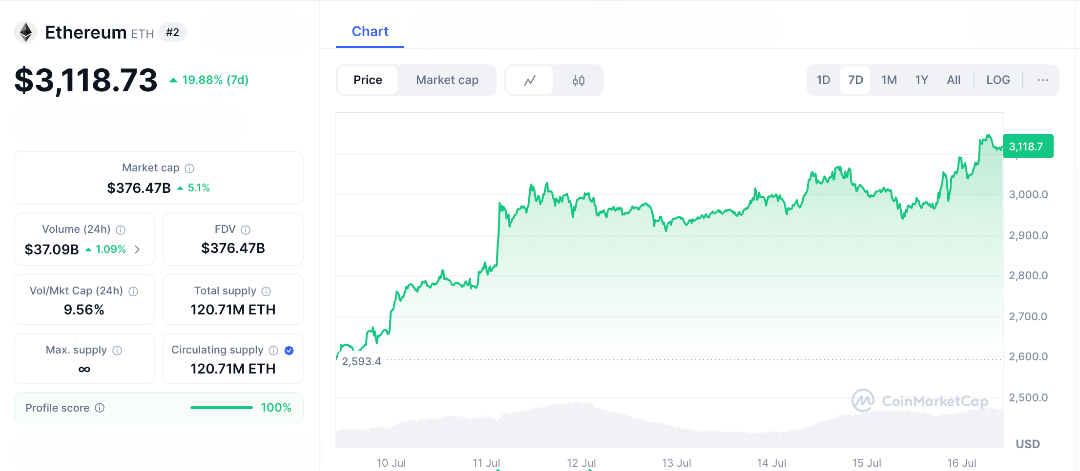This screenshot has width=1080, height=471.
Task: Click the Ethereum diamond logo icon
Action: [25, 32]
